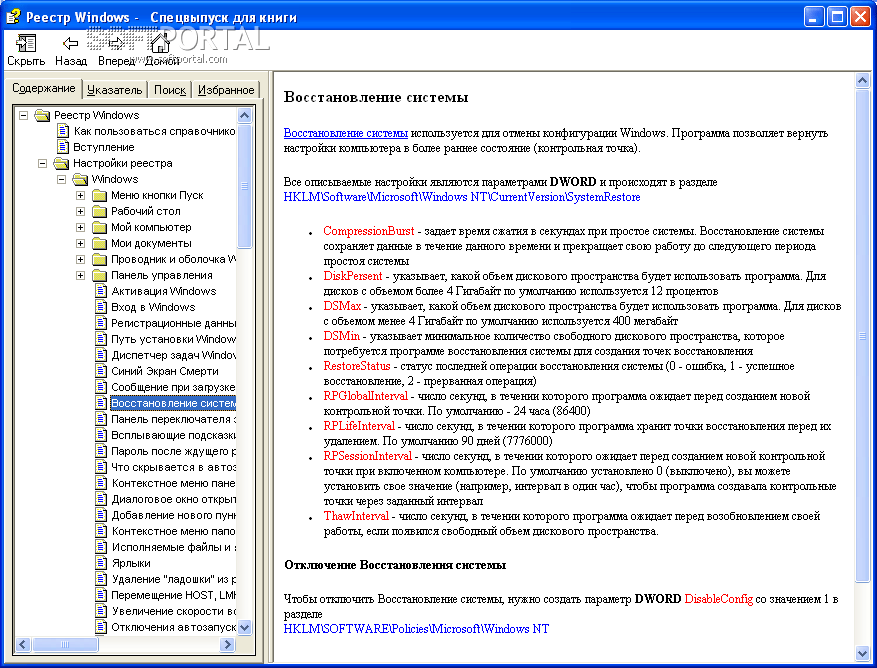877x668 pixels.
Task: Click the page icon beside Вступление
Action: (x=63, y=147)
